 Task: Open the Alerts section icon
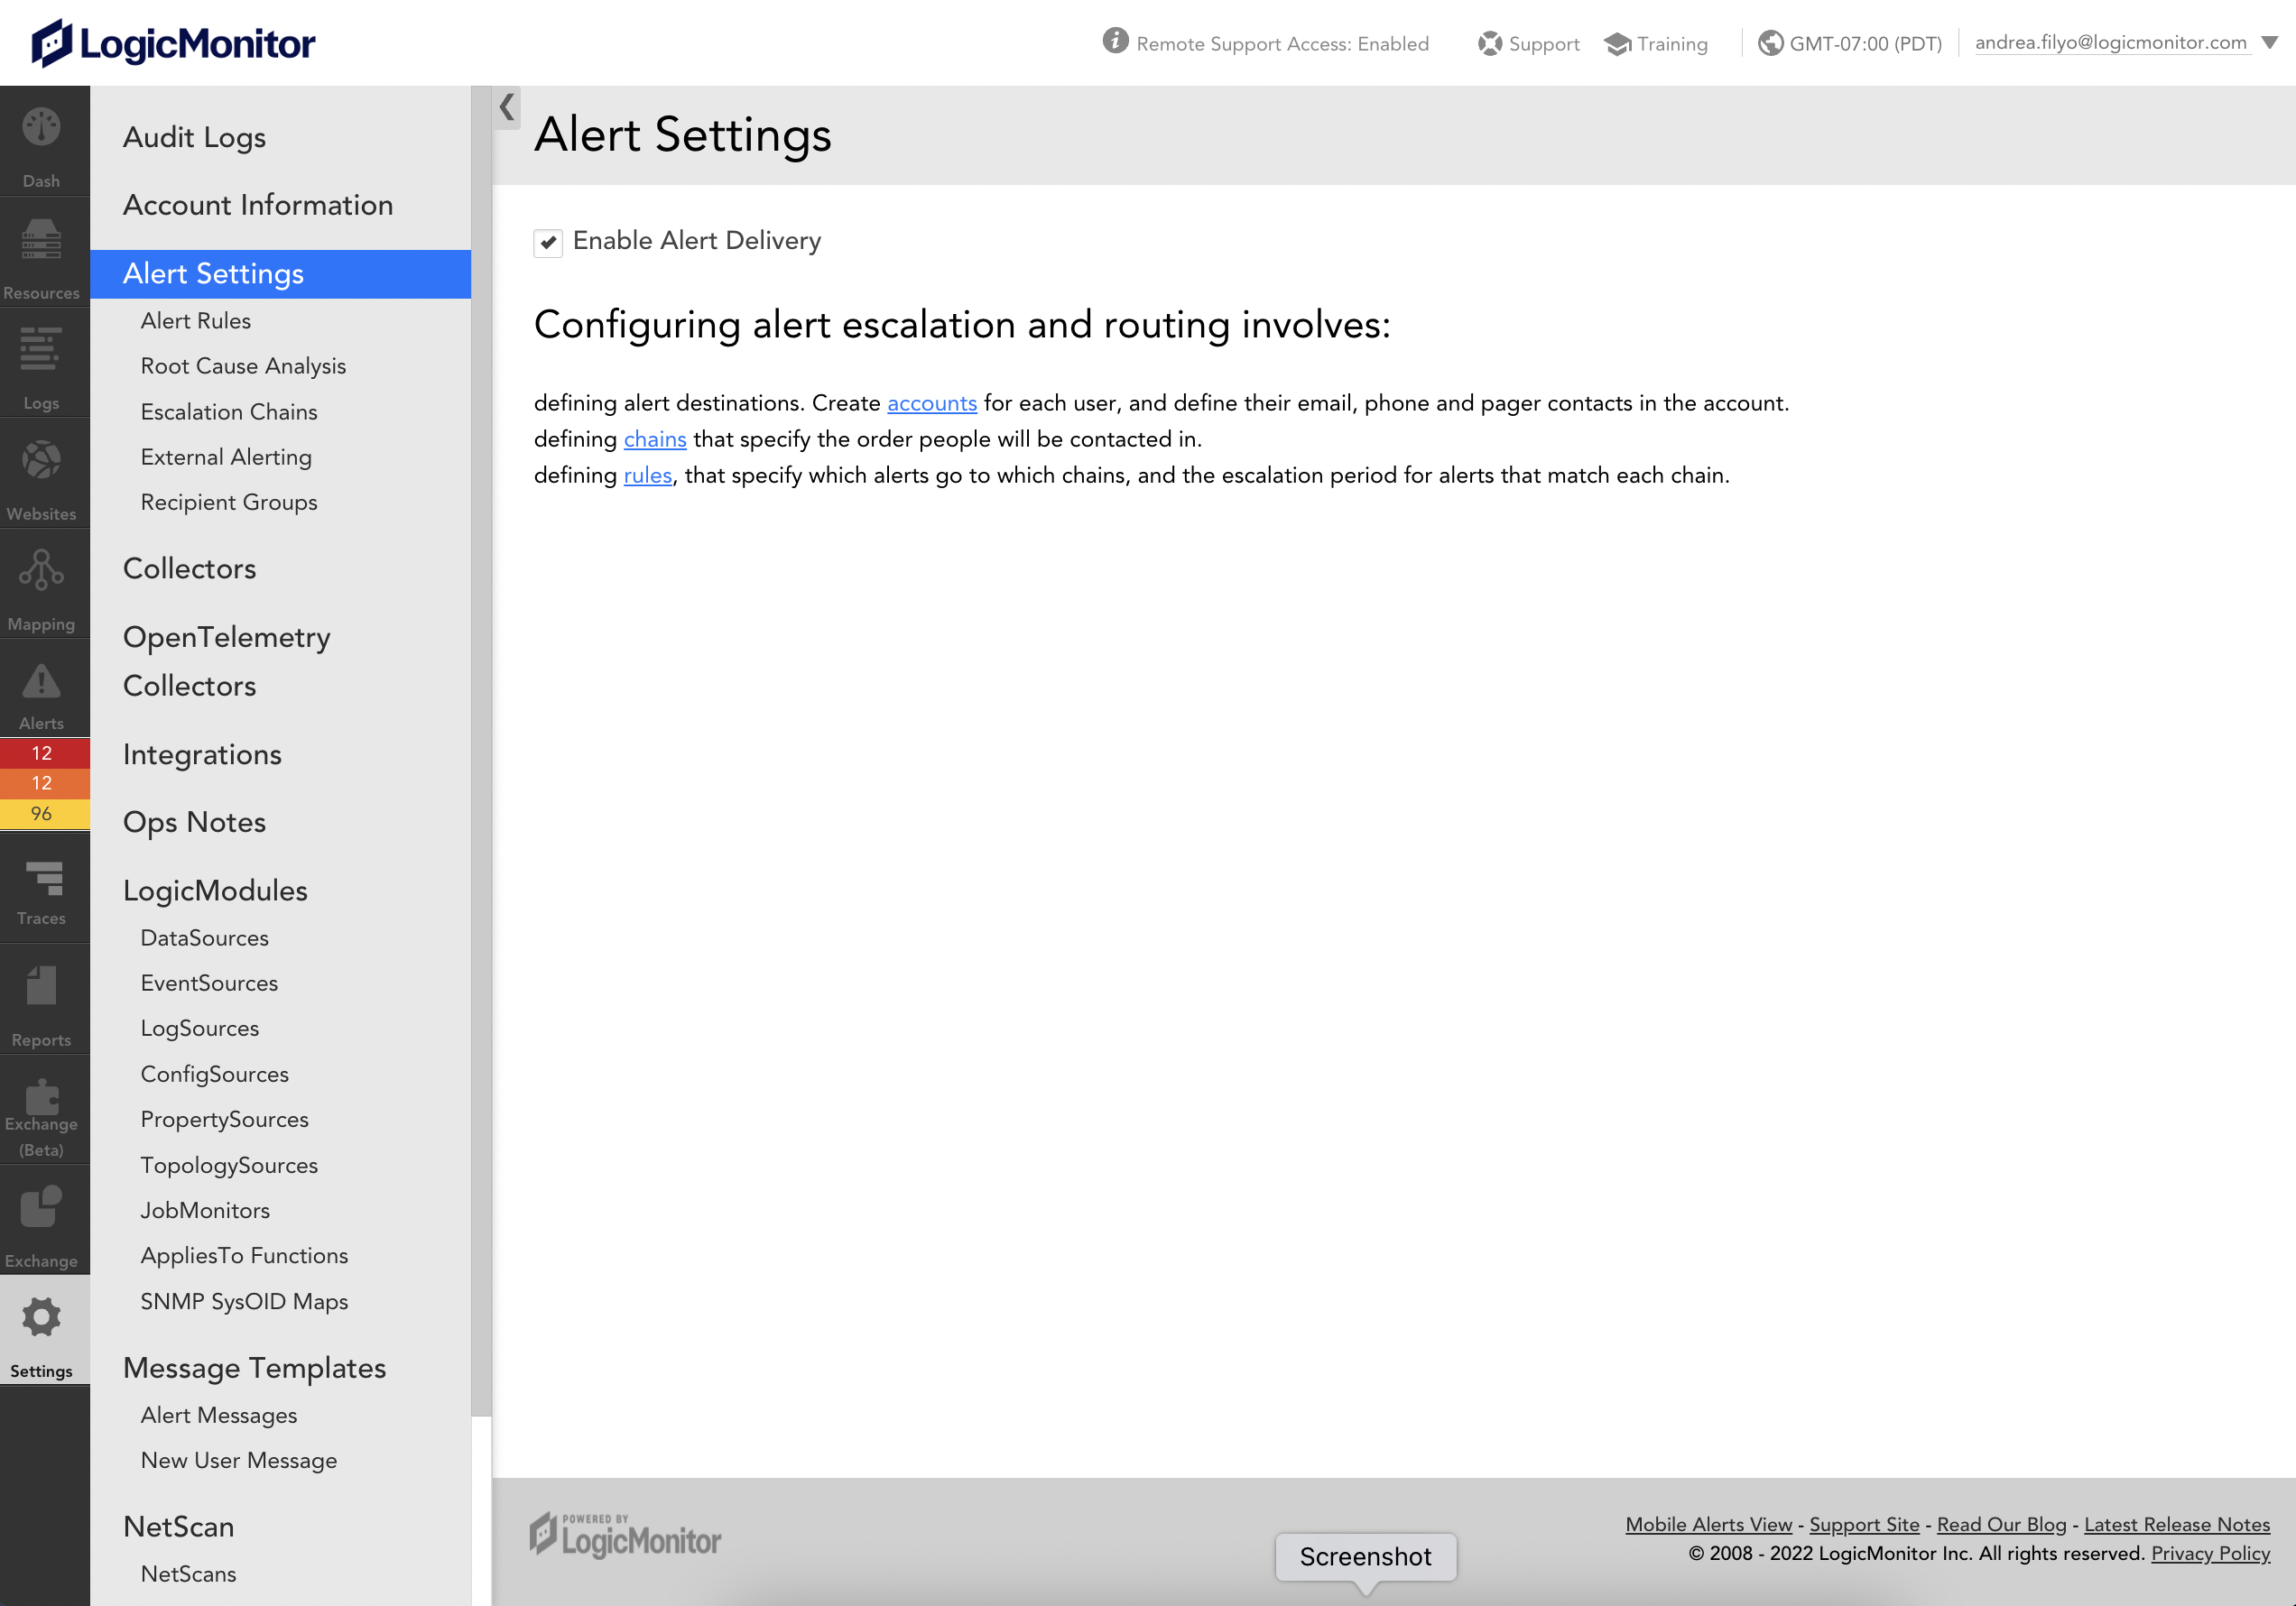pos(41,681)
